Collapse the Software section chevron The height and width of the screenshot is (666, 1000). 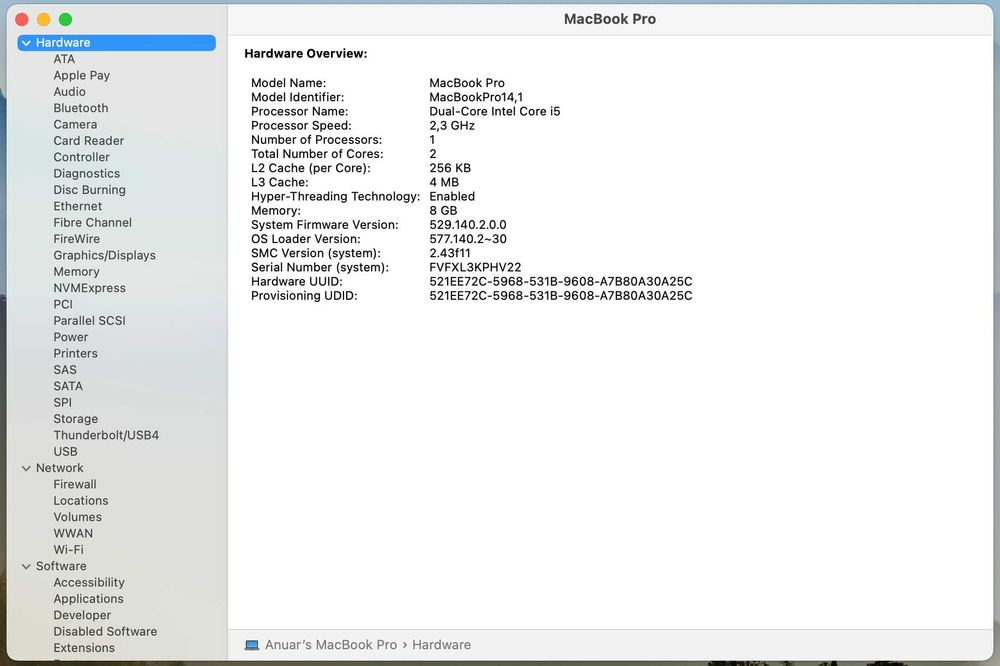pos(26,566)
